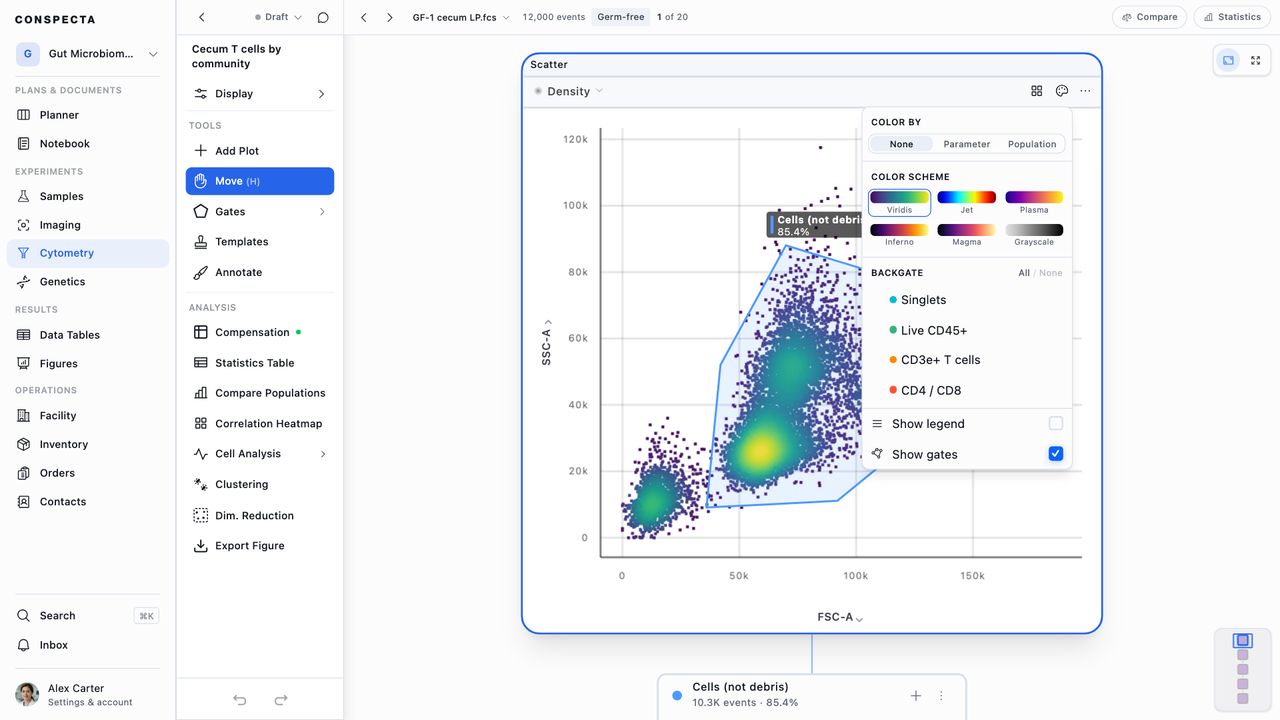This screenshot has width=1280, height=720.
Task: Select All backgates
Action: [1024, 273]
